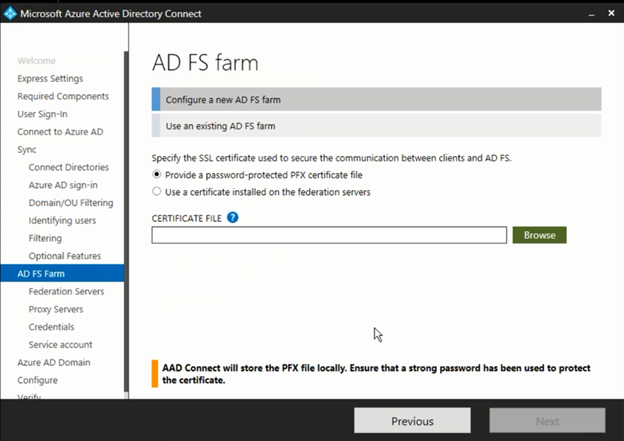This screenshot has width=624, height=441.
Task: Open Required Components step
Action: [x=63, y=96]
